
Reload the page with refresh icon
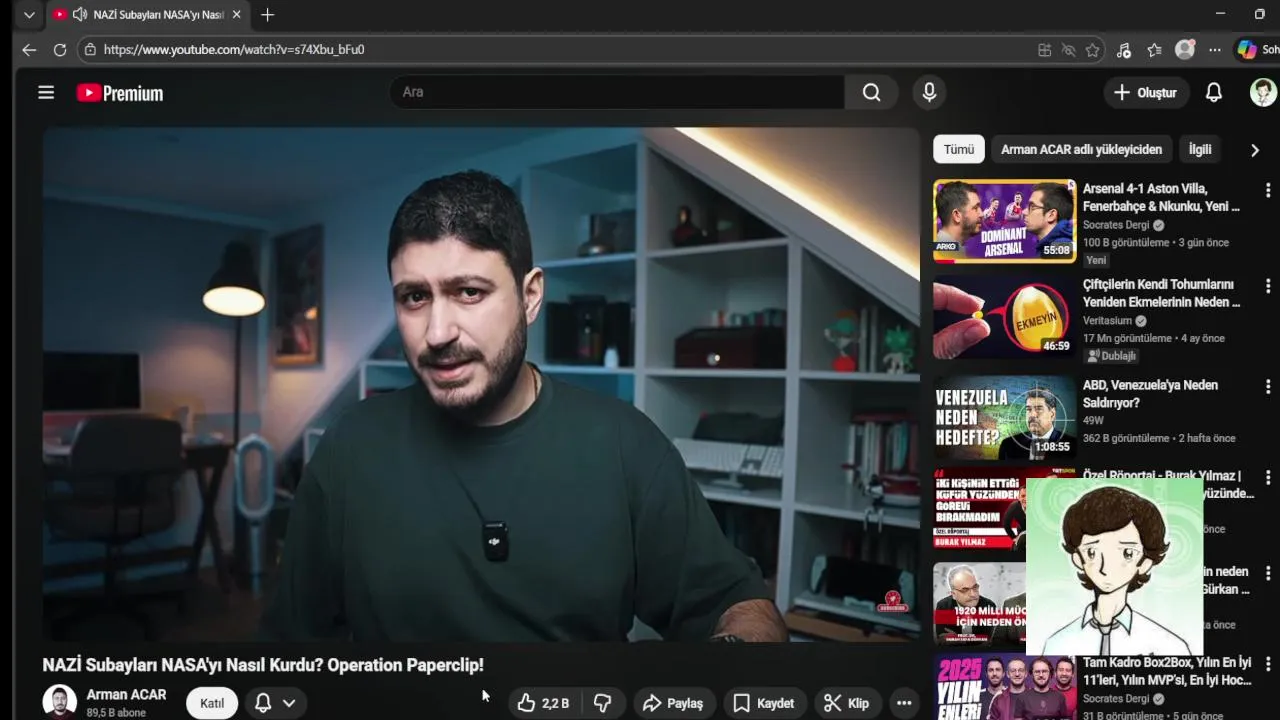[x=60, y=49]
